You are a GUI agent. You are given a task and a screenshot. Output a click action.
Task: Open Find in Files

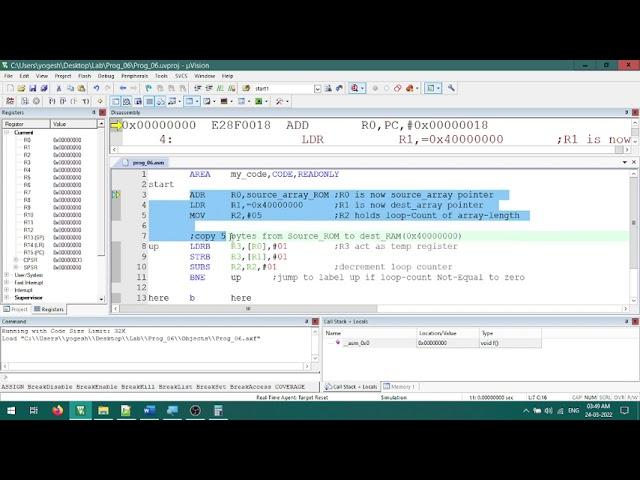246,88
